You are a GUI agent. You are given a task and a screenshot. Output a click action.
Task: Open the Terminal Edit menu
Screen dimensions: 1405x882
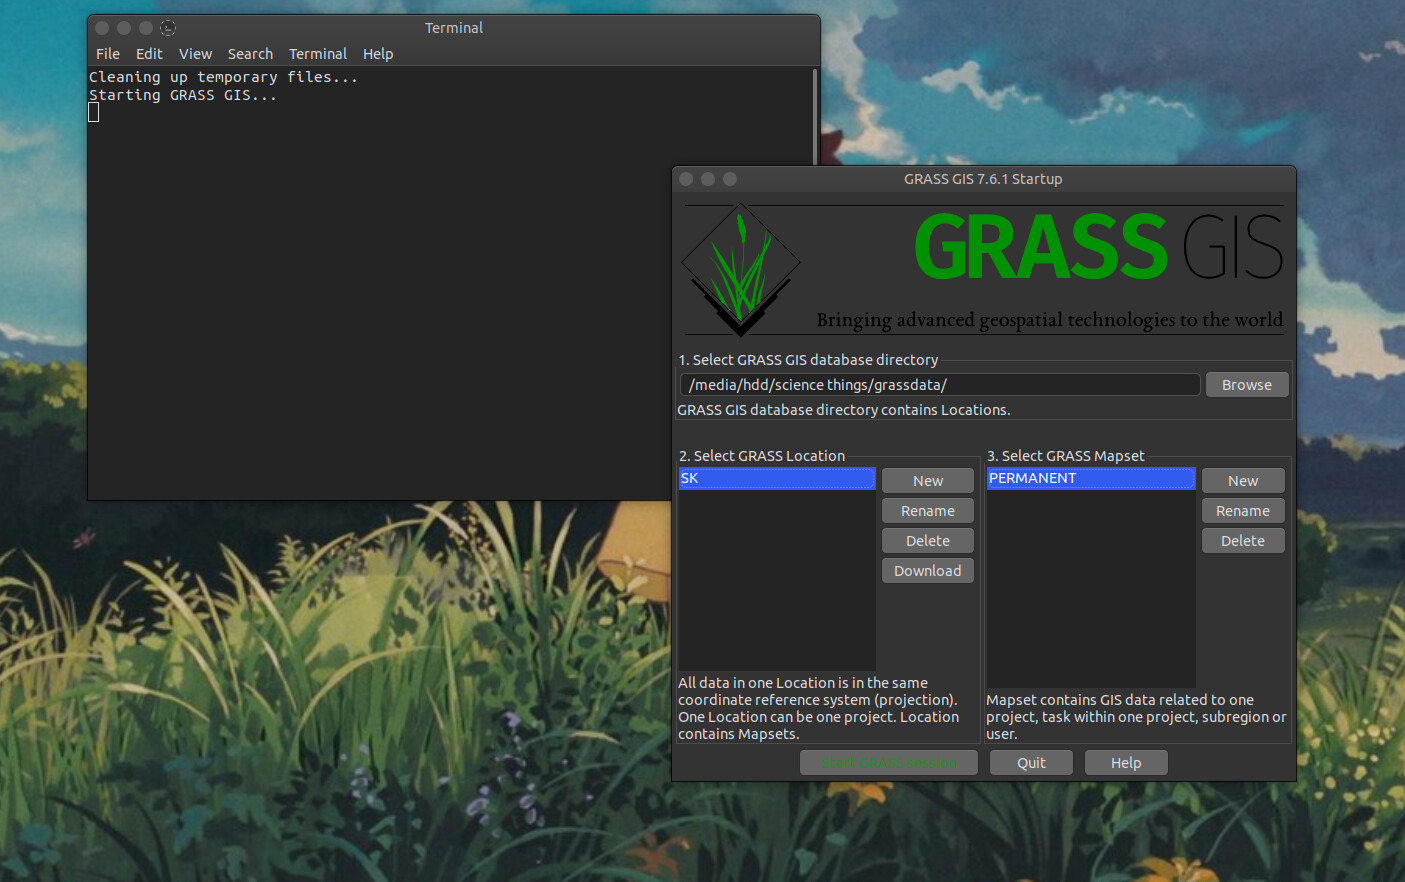[x=149, y=54]
